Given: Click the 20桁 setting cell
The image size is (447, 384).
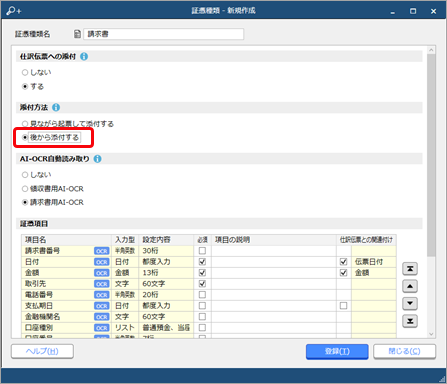Looking at the screenshot, I should click(166, 295).
